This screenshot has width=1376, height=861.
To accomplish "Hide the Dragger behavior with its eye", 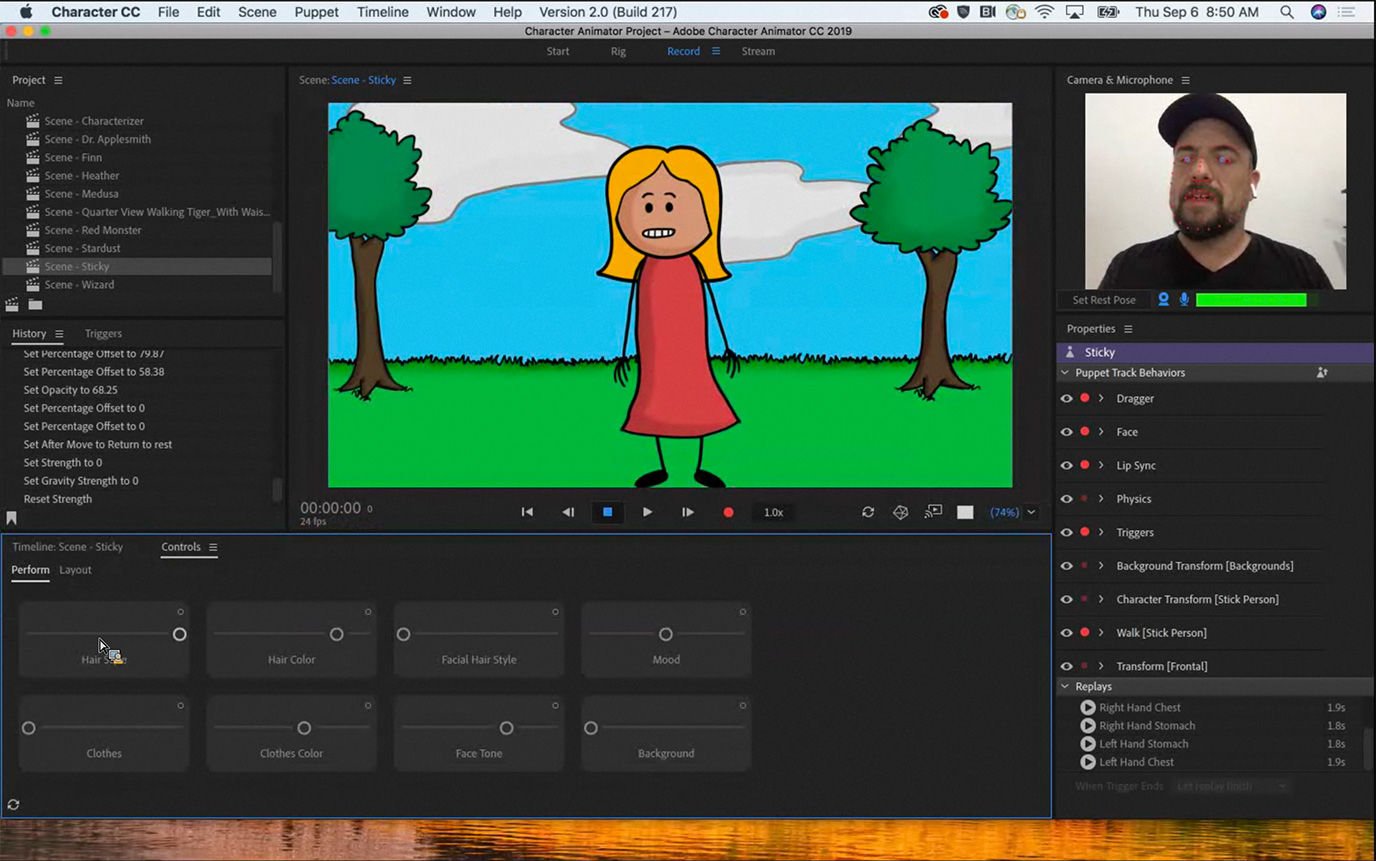I will (1066, 398).
